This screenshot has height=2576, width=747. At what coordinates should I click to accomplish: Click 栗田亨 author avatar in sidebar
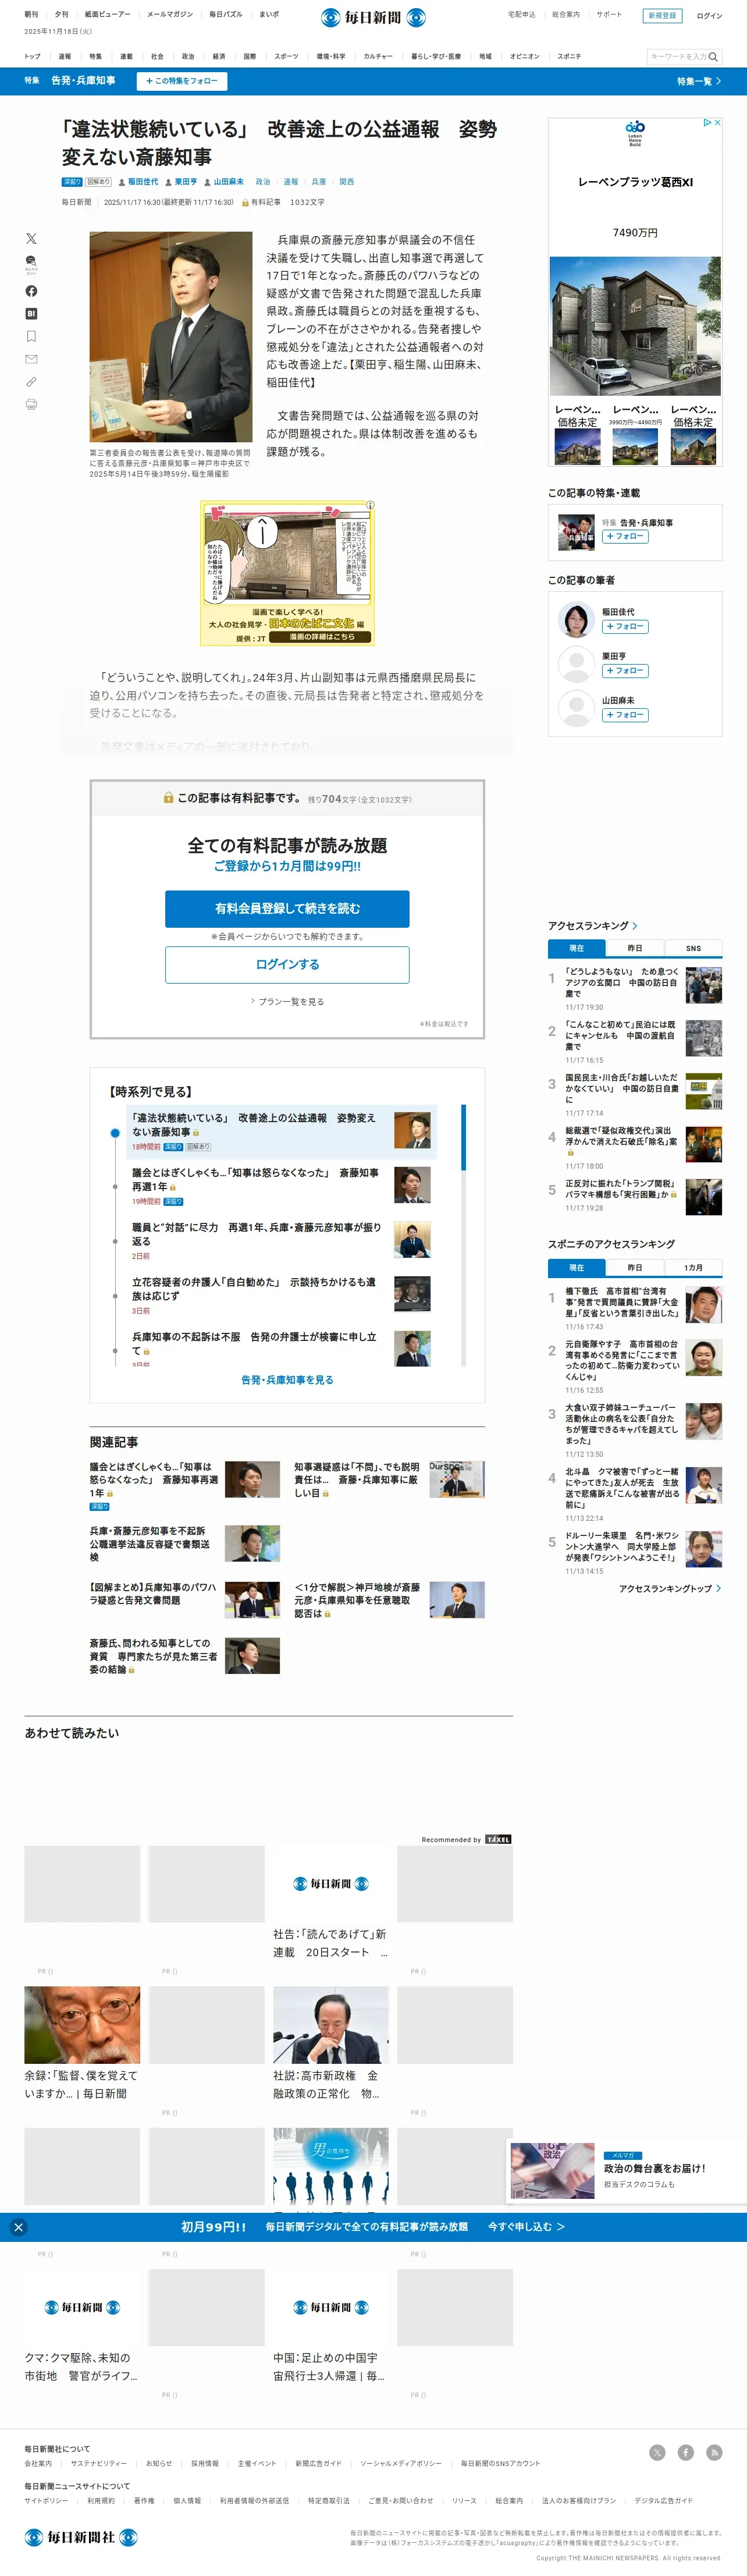(x=575, y=664)
